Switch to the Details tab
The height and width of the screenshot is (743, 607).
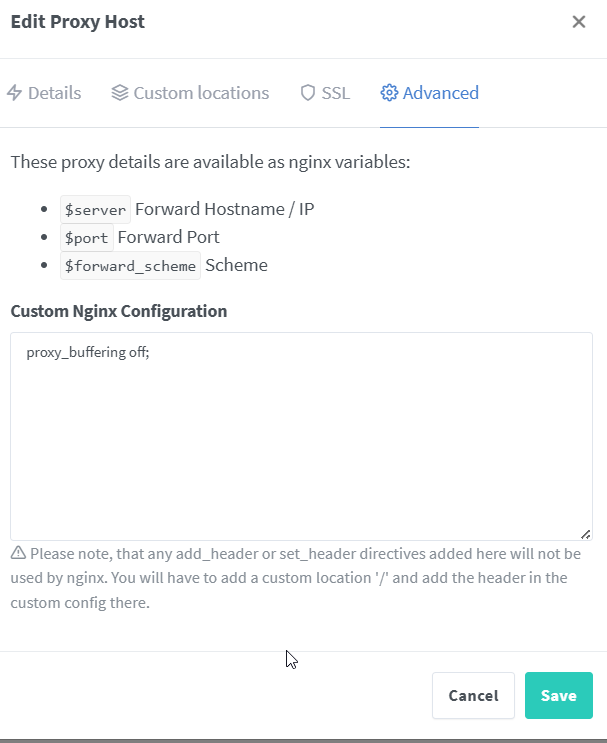pyautogui.click(x=54, y=93)
